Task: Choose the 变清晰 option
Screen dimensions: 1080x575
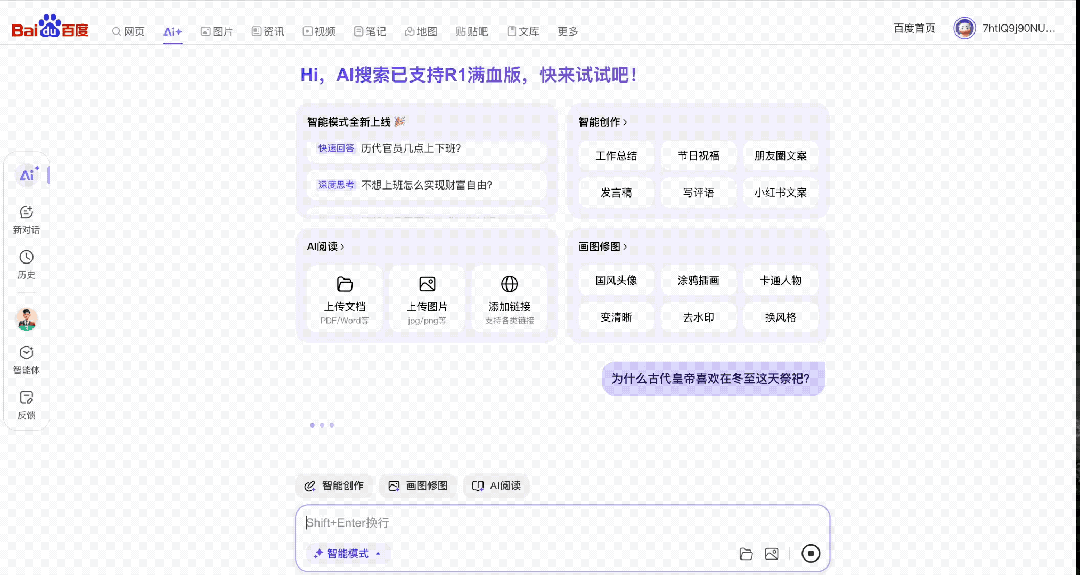Action: pyautogui.click(x=616, y=317)
